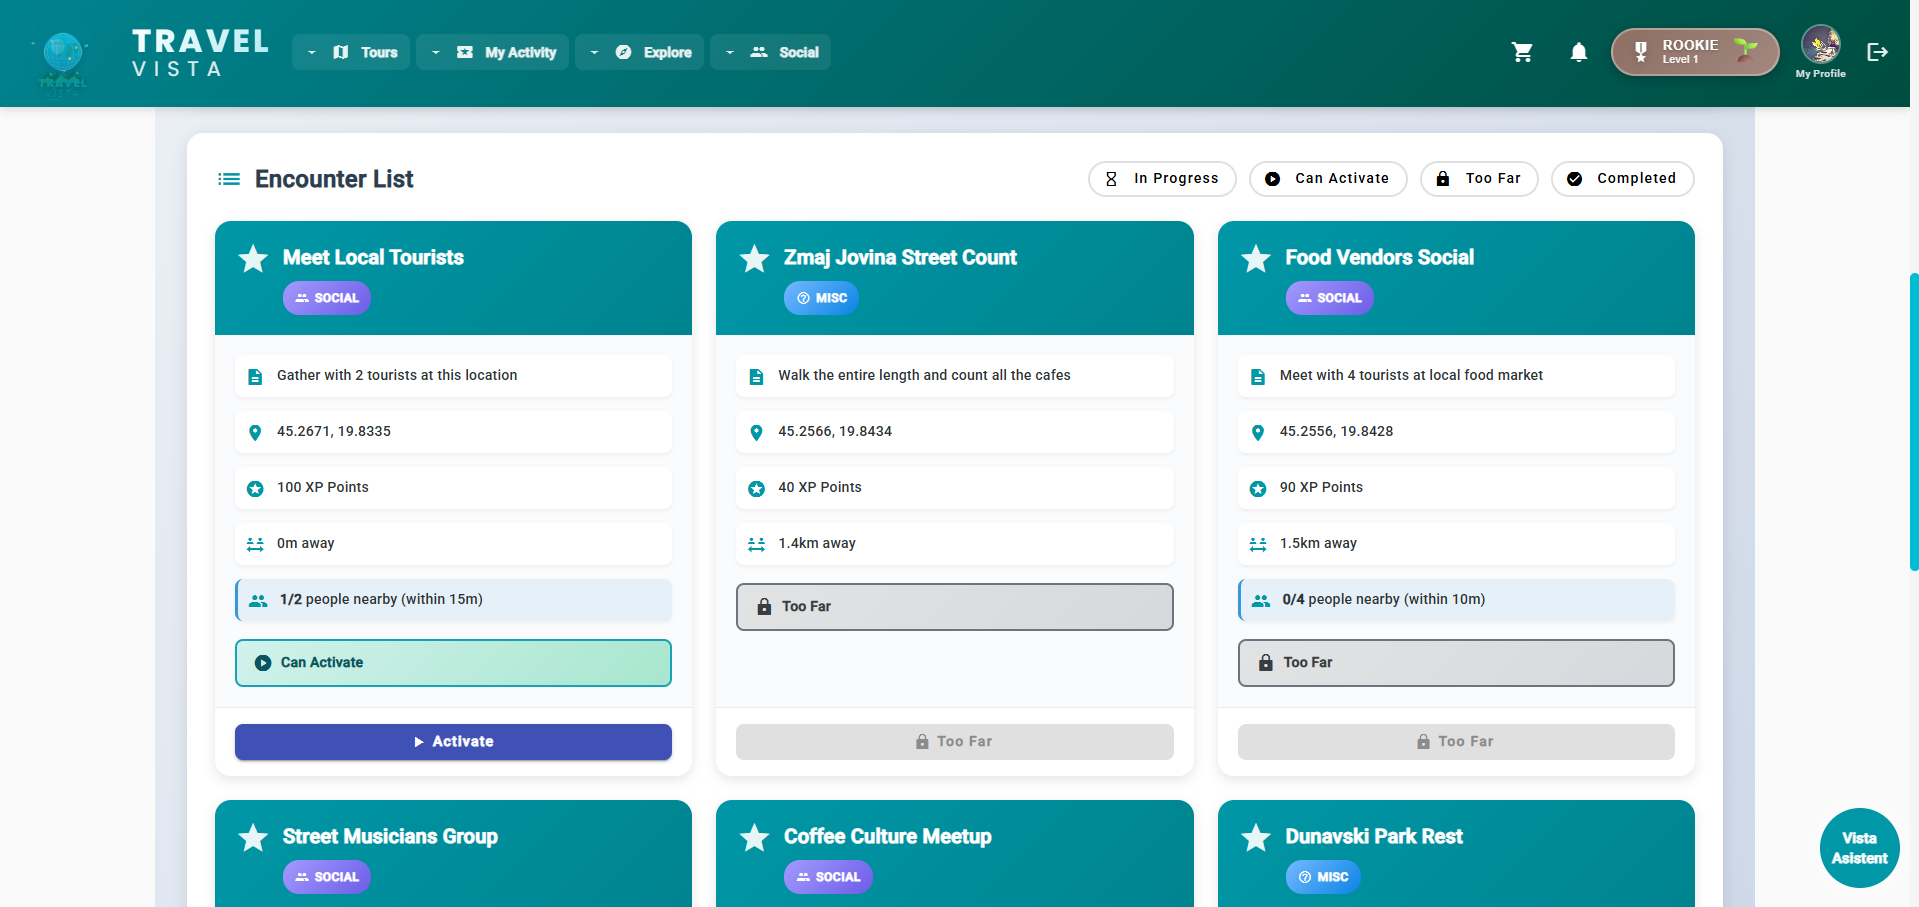Select the SOCIAL tag on Street Musicians Group

(327, 877)
